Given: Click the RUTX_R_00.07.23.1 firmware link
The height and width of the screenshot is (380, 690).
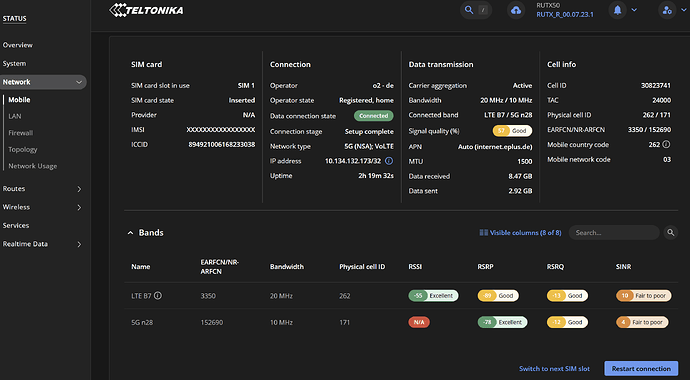Looking at the screenshot, I should (565, 15).
